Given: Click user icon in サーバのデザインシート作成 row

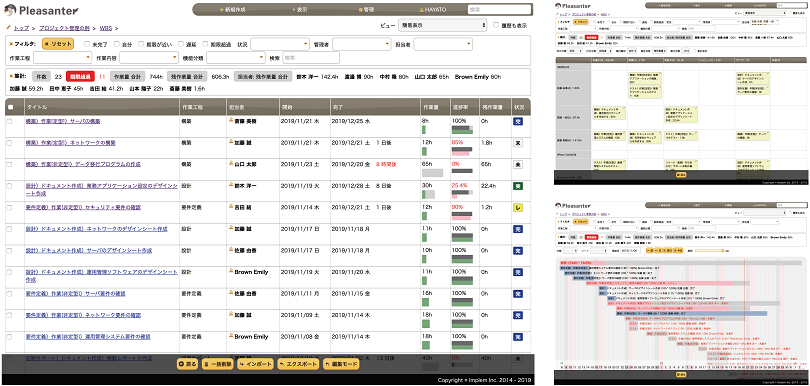Looking at the screenshot, I should [x=231, y=250].
